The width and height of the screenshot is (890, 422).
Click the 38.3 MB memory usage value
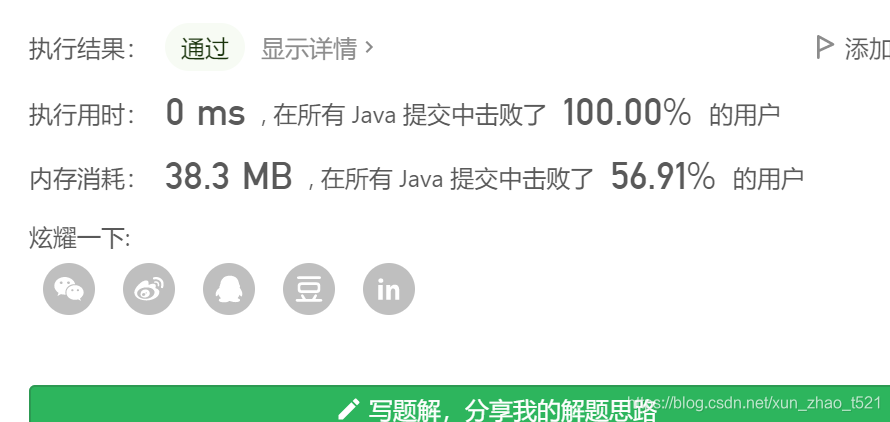(229, 177)
